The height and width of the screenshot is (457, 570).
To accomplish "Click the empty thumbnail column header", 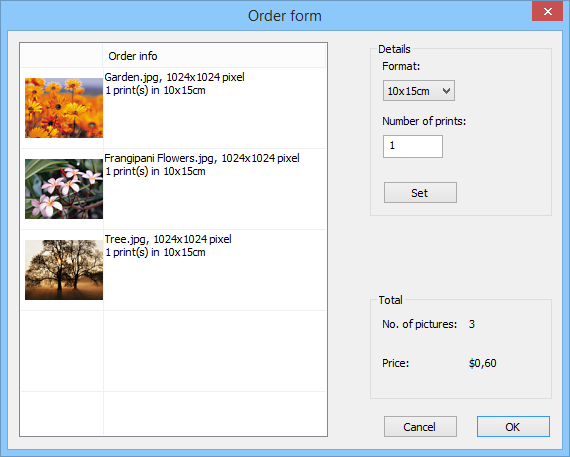I will pyautogui.click(x=62, y=56).
